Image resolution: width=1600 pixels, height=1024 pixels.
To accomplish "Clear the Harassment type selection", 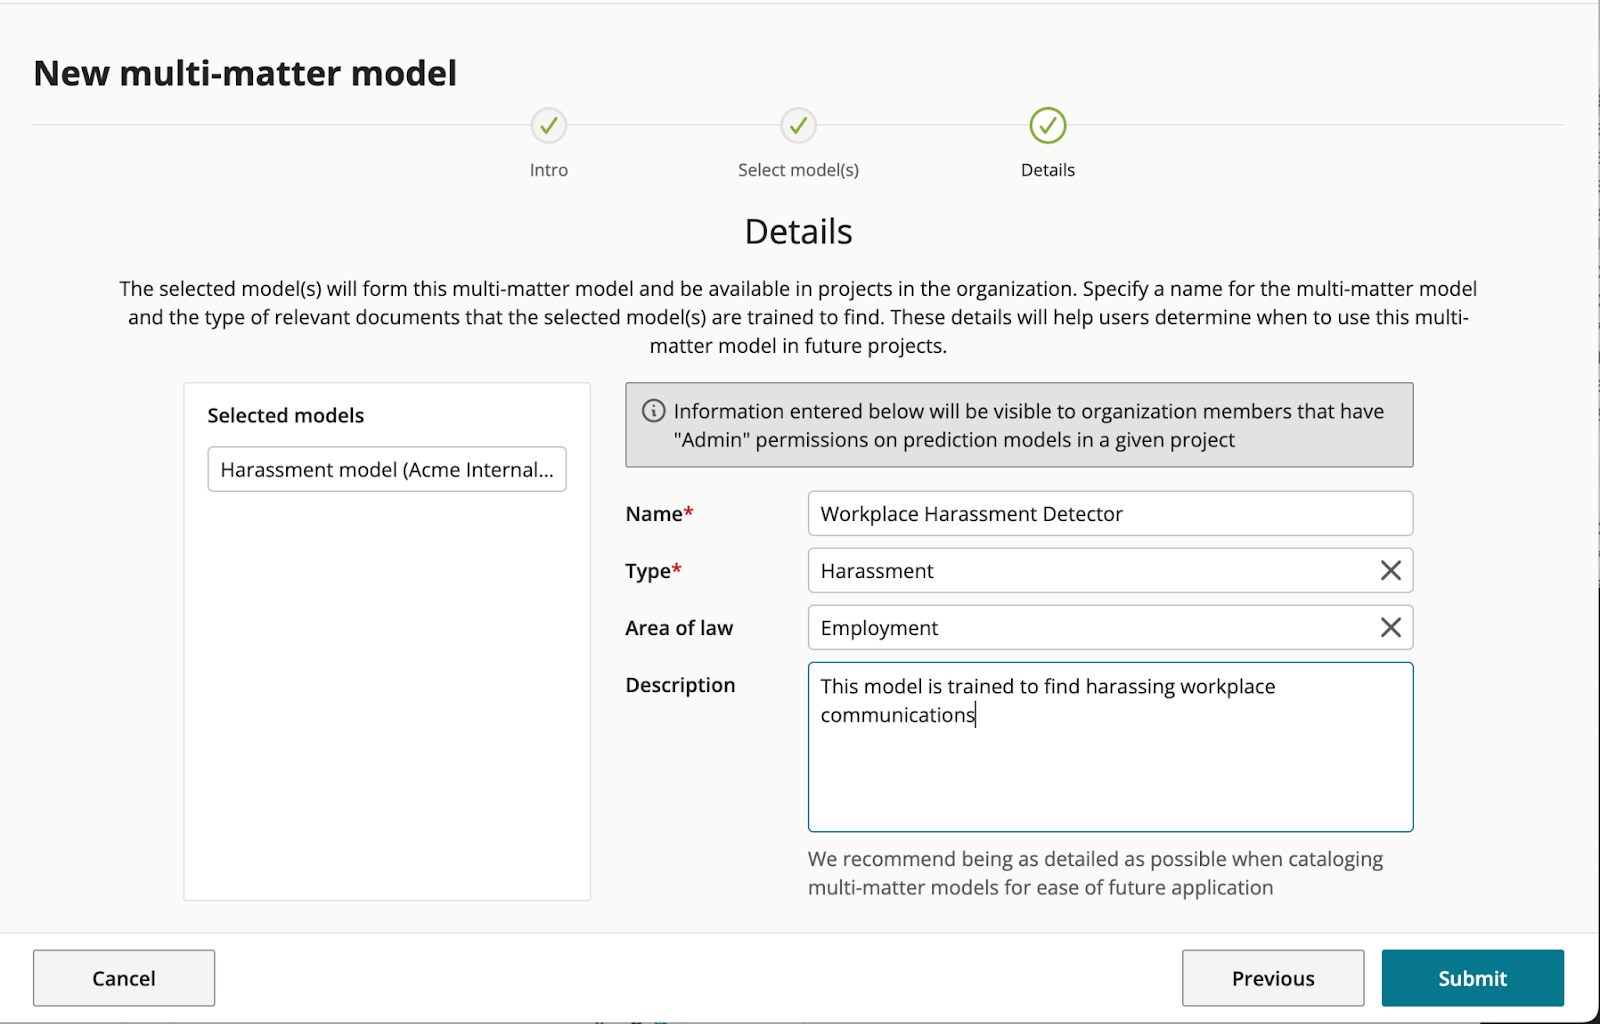I will click(1390, 570).
